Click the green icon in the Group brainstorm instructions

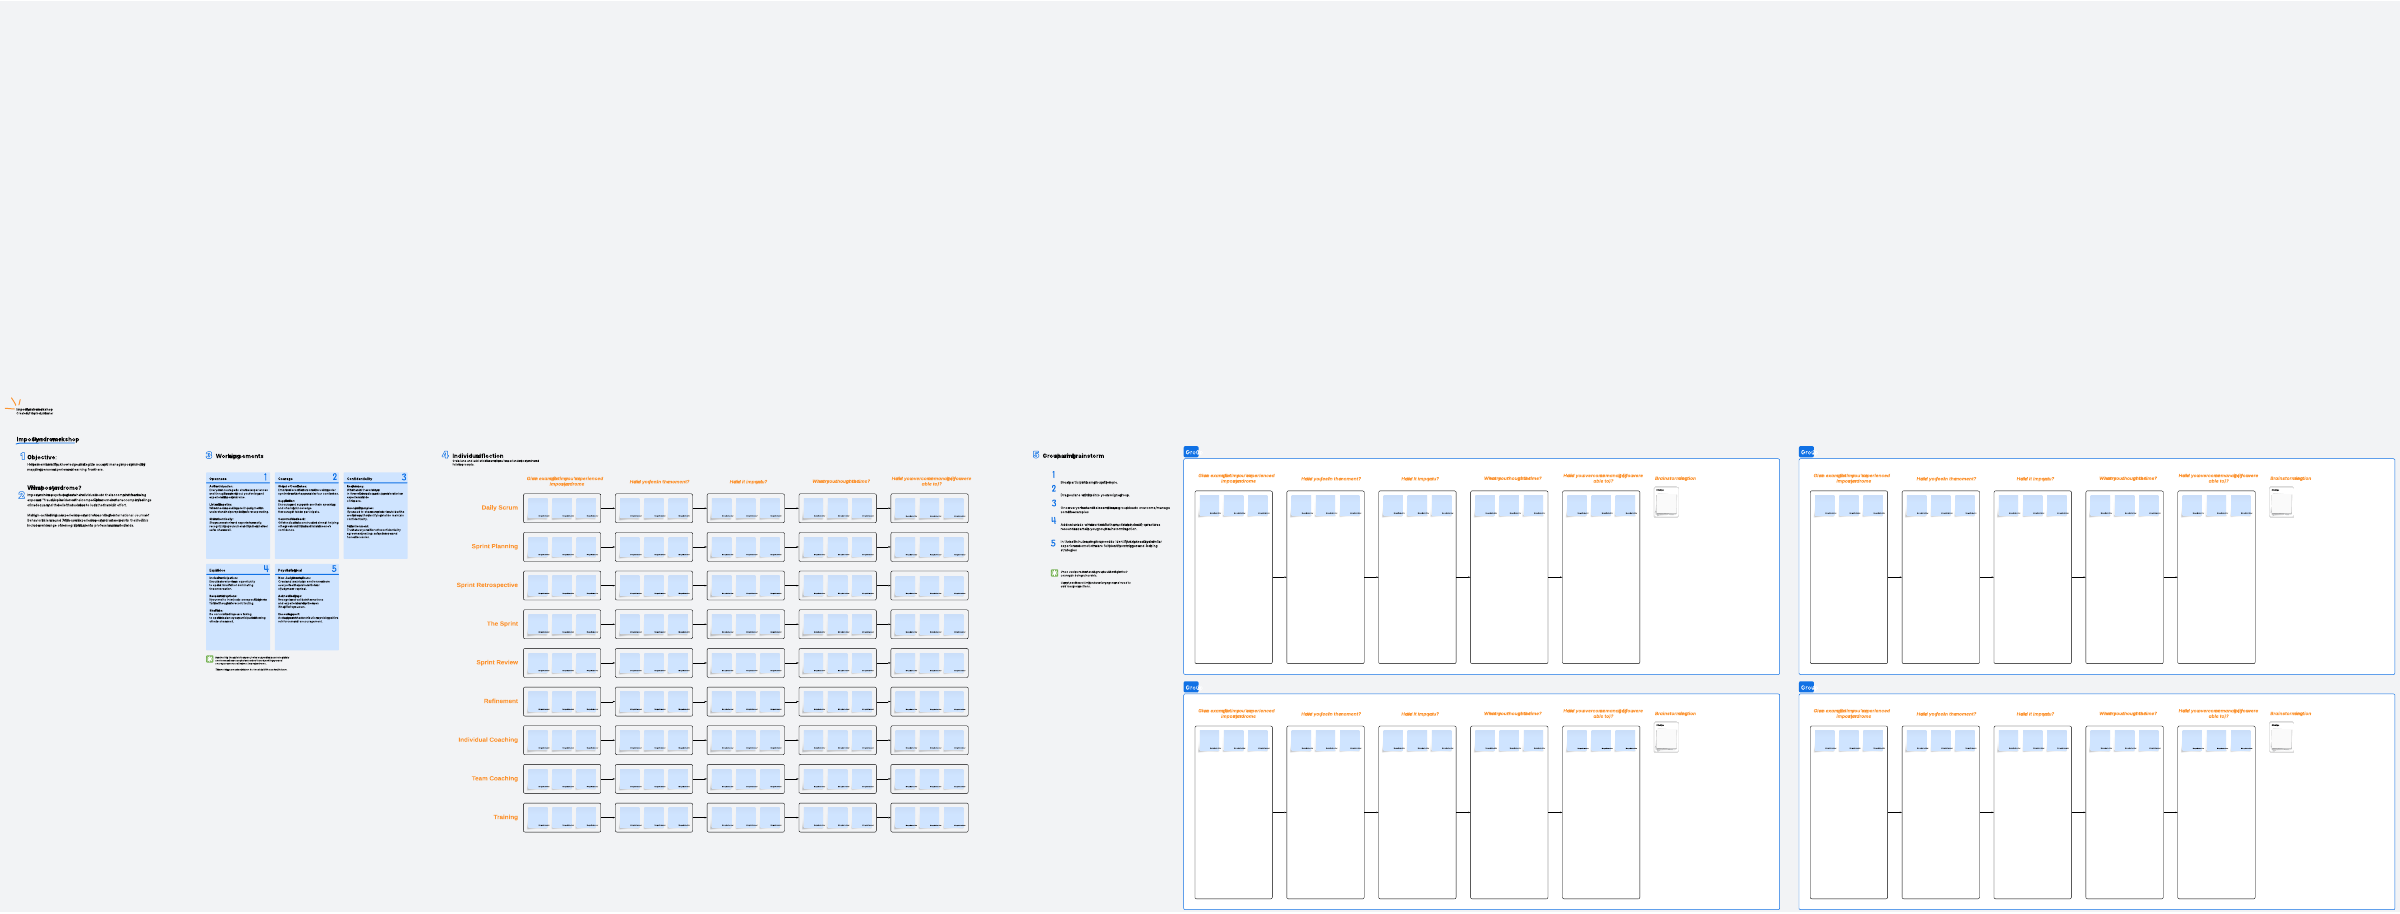pos(1054,573)
